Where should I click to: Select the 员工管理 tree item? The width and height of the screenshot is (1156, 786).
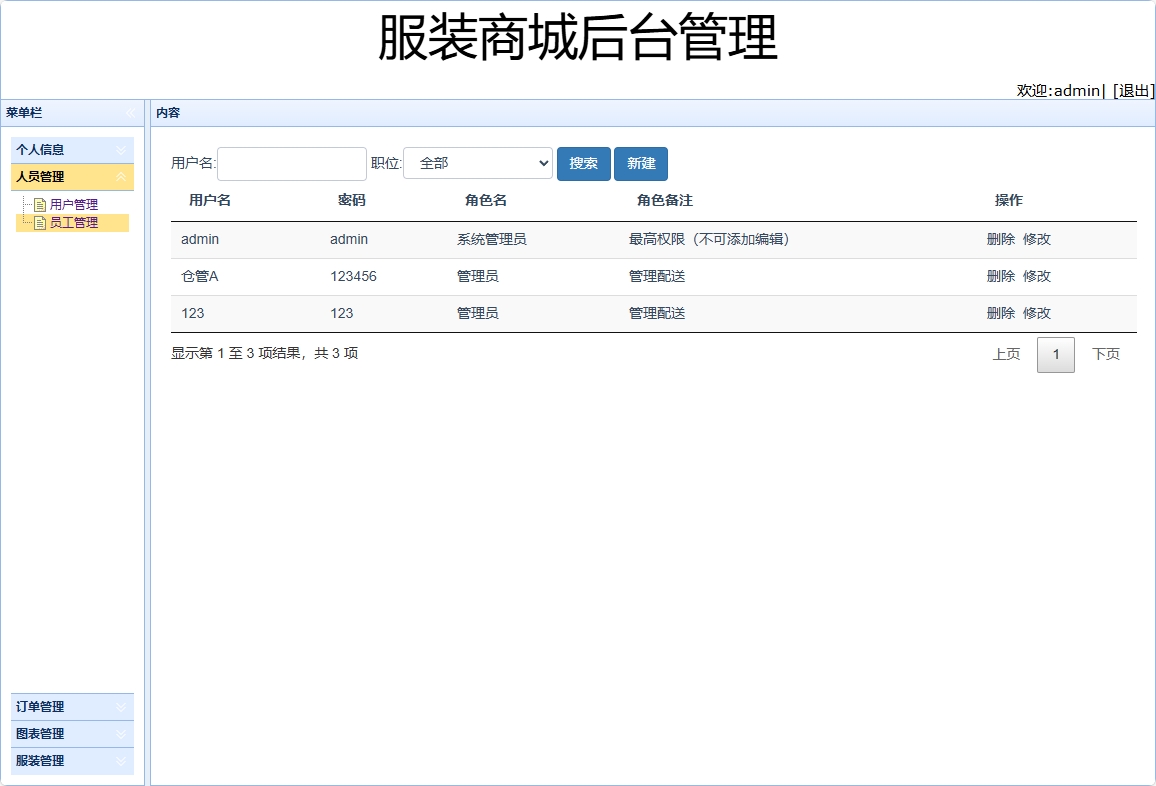pyautogui.click(x=74, y=222)
